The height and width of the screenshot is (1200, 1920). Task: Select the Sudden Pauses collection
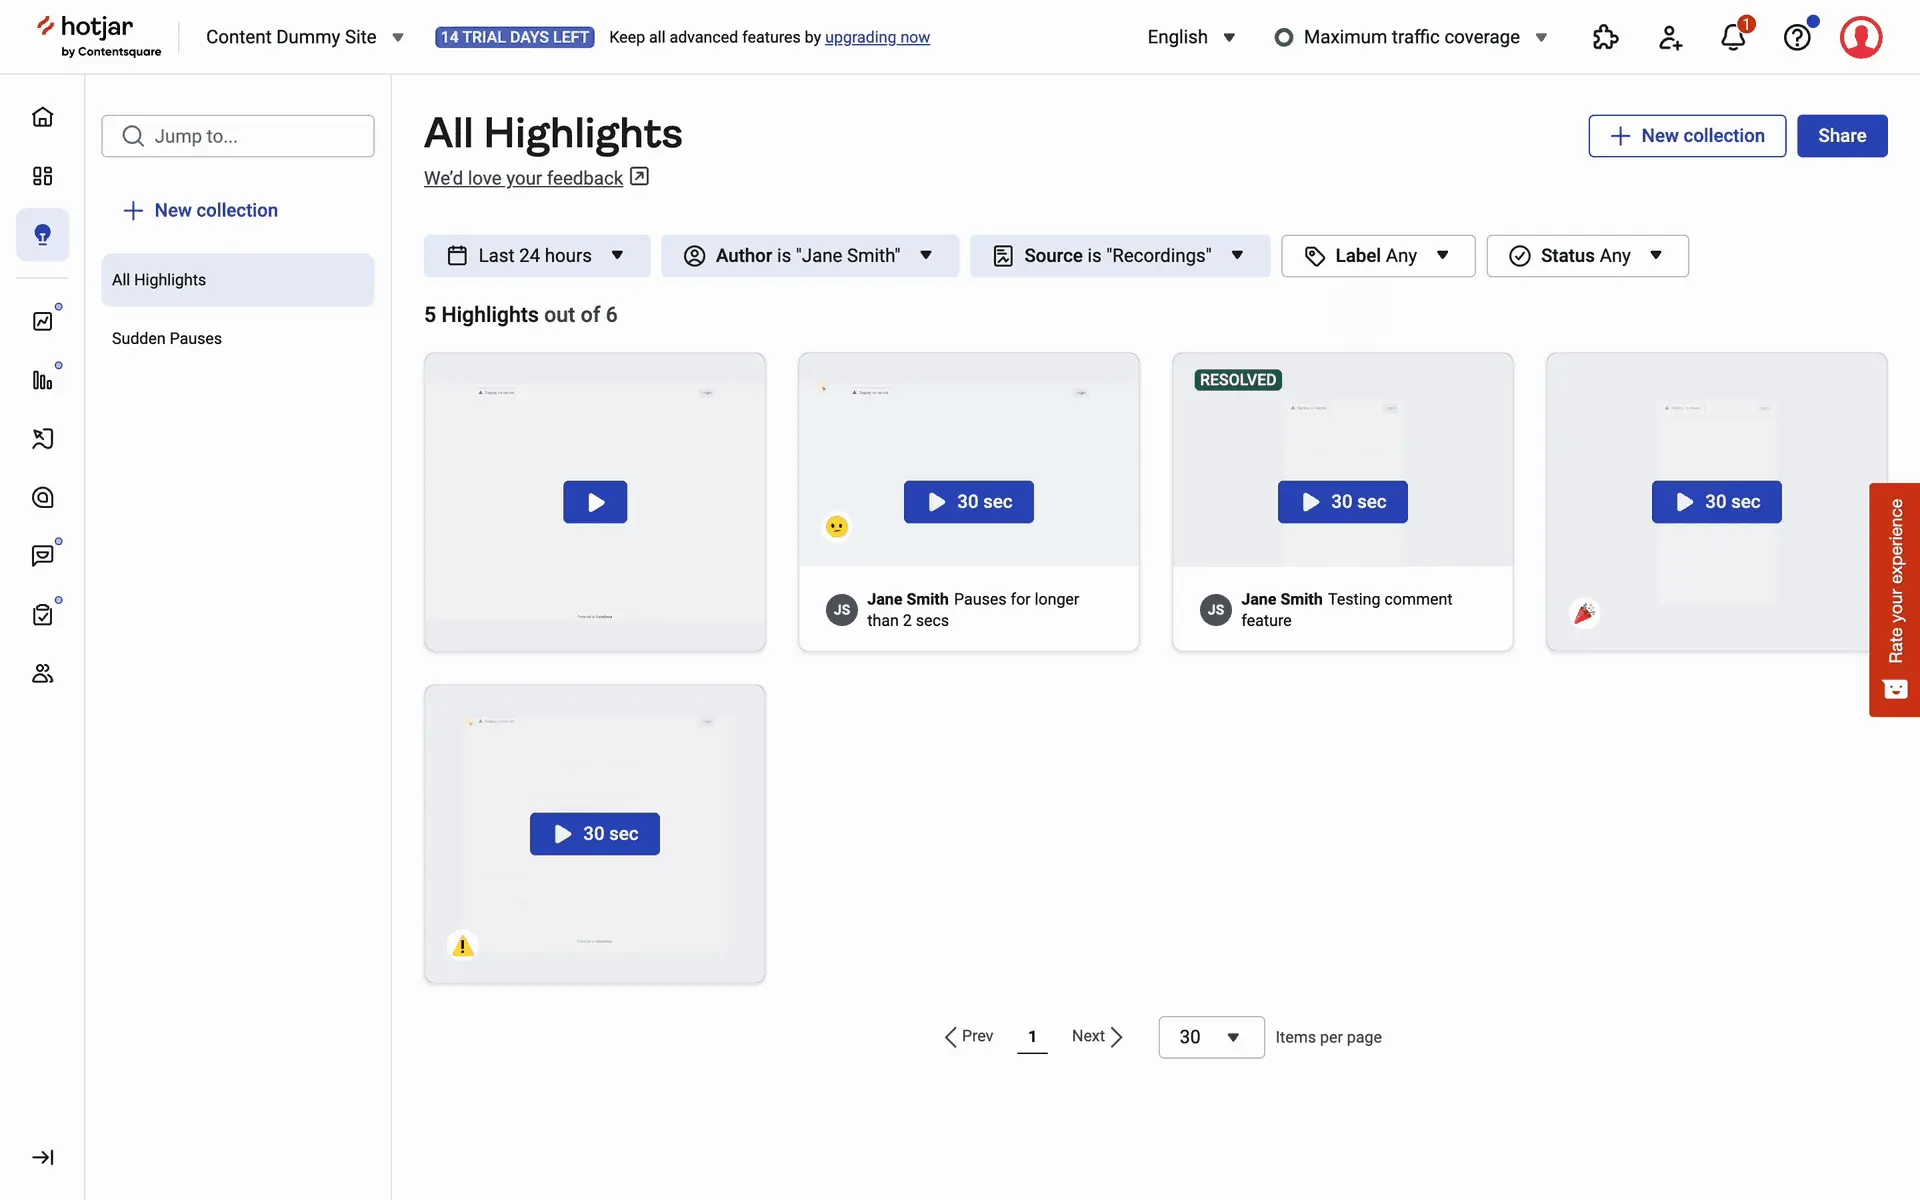click(x=167, y=338)
